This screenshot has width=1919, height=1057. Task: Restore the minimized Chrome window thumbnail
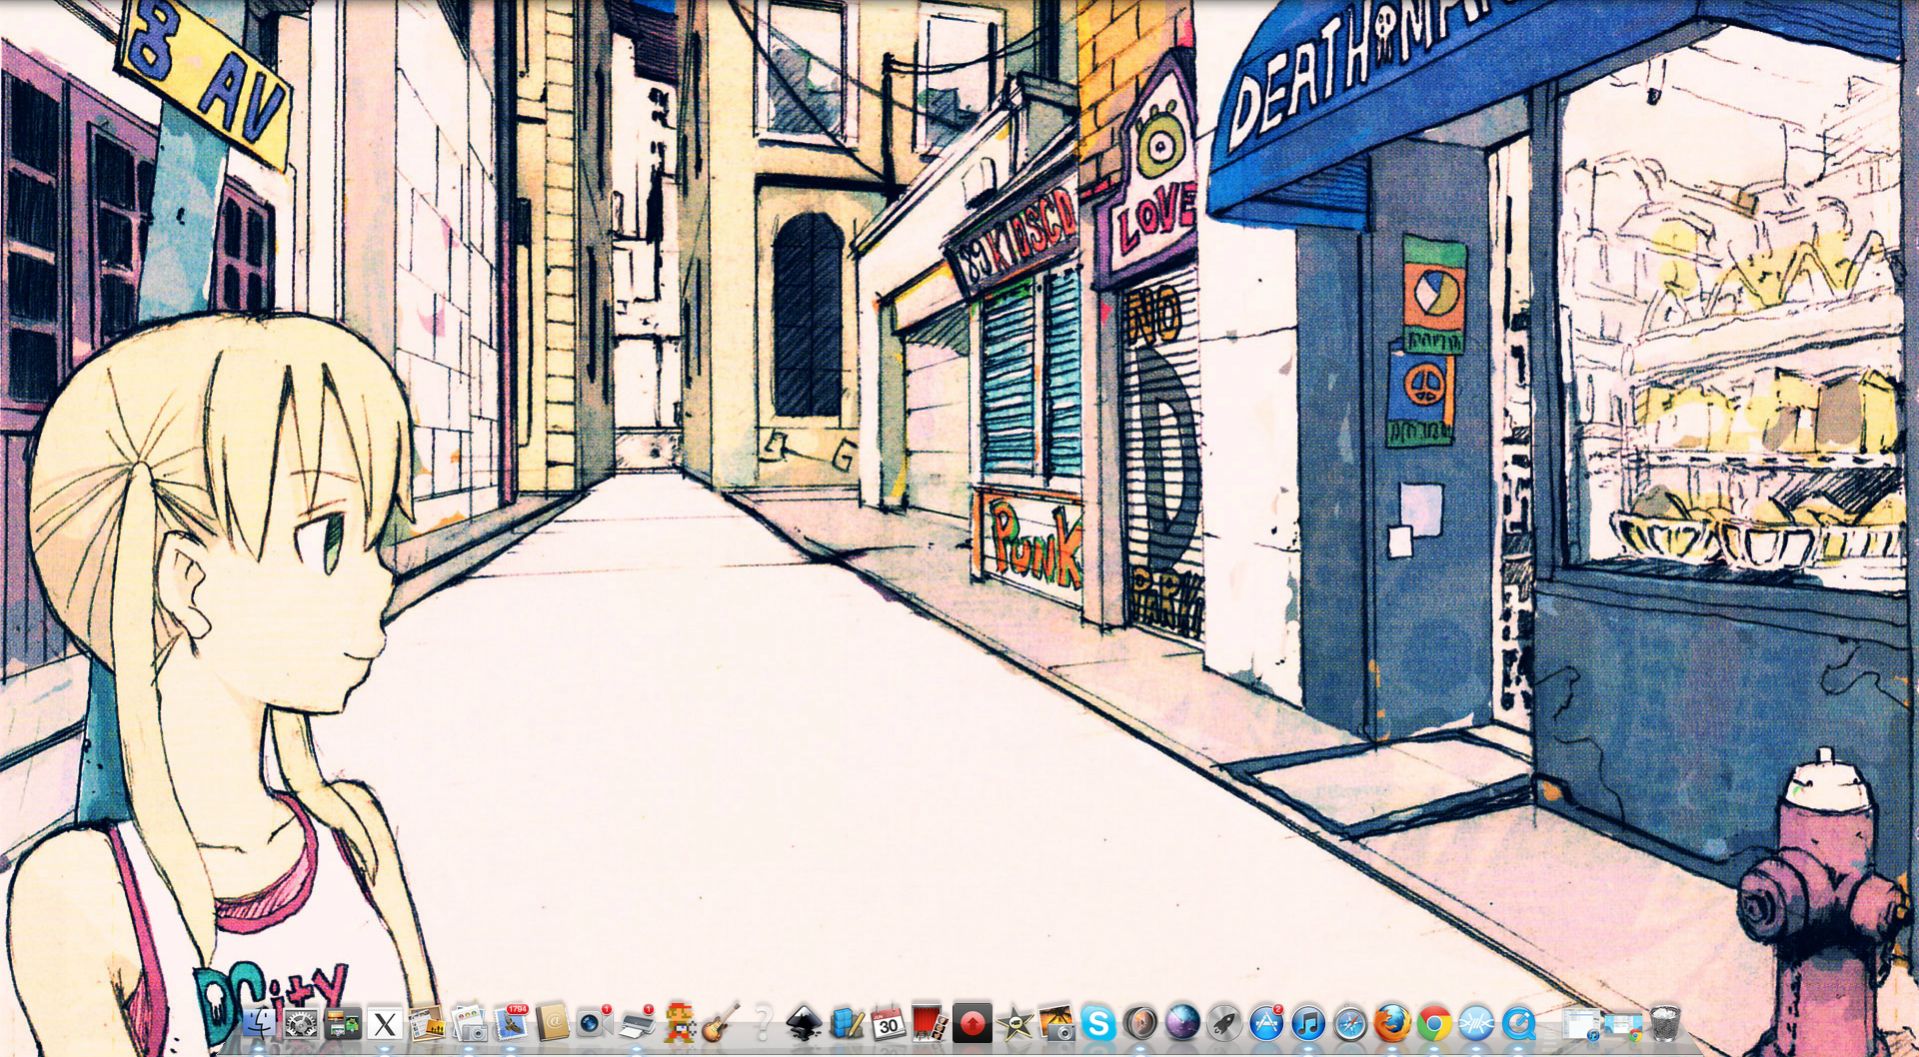[1623, 1026]
